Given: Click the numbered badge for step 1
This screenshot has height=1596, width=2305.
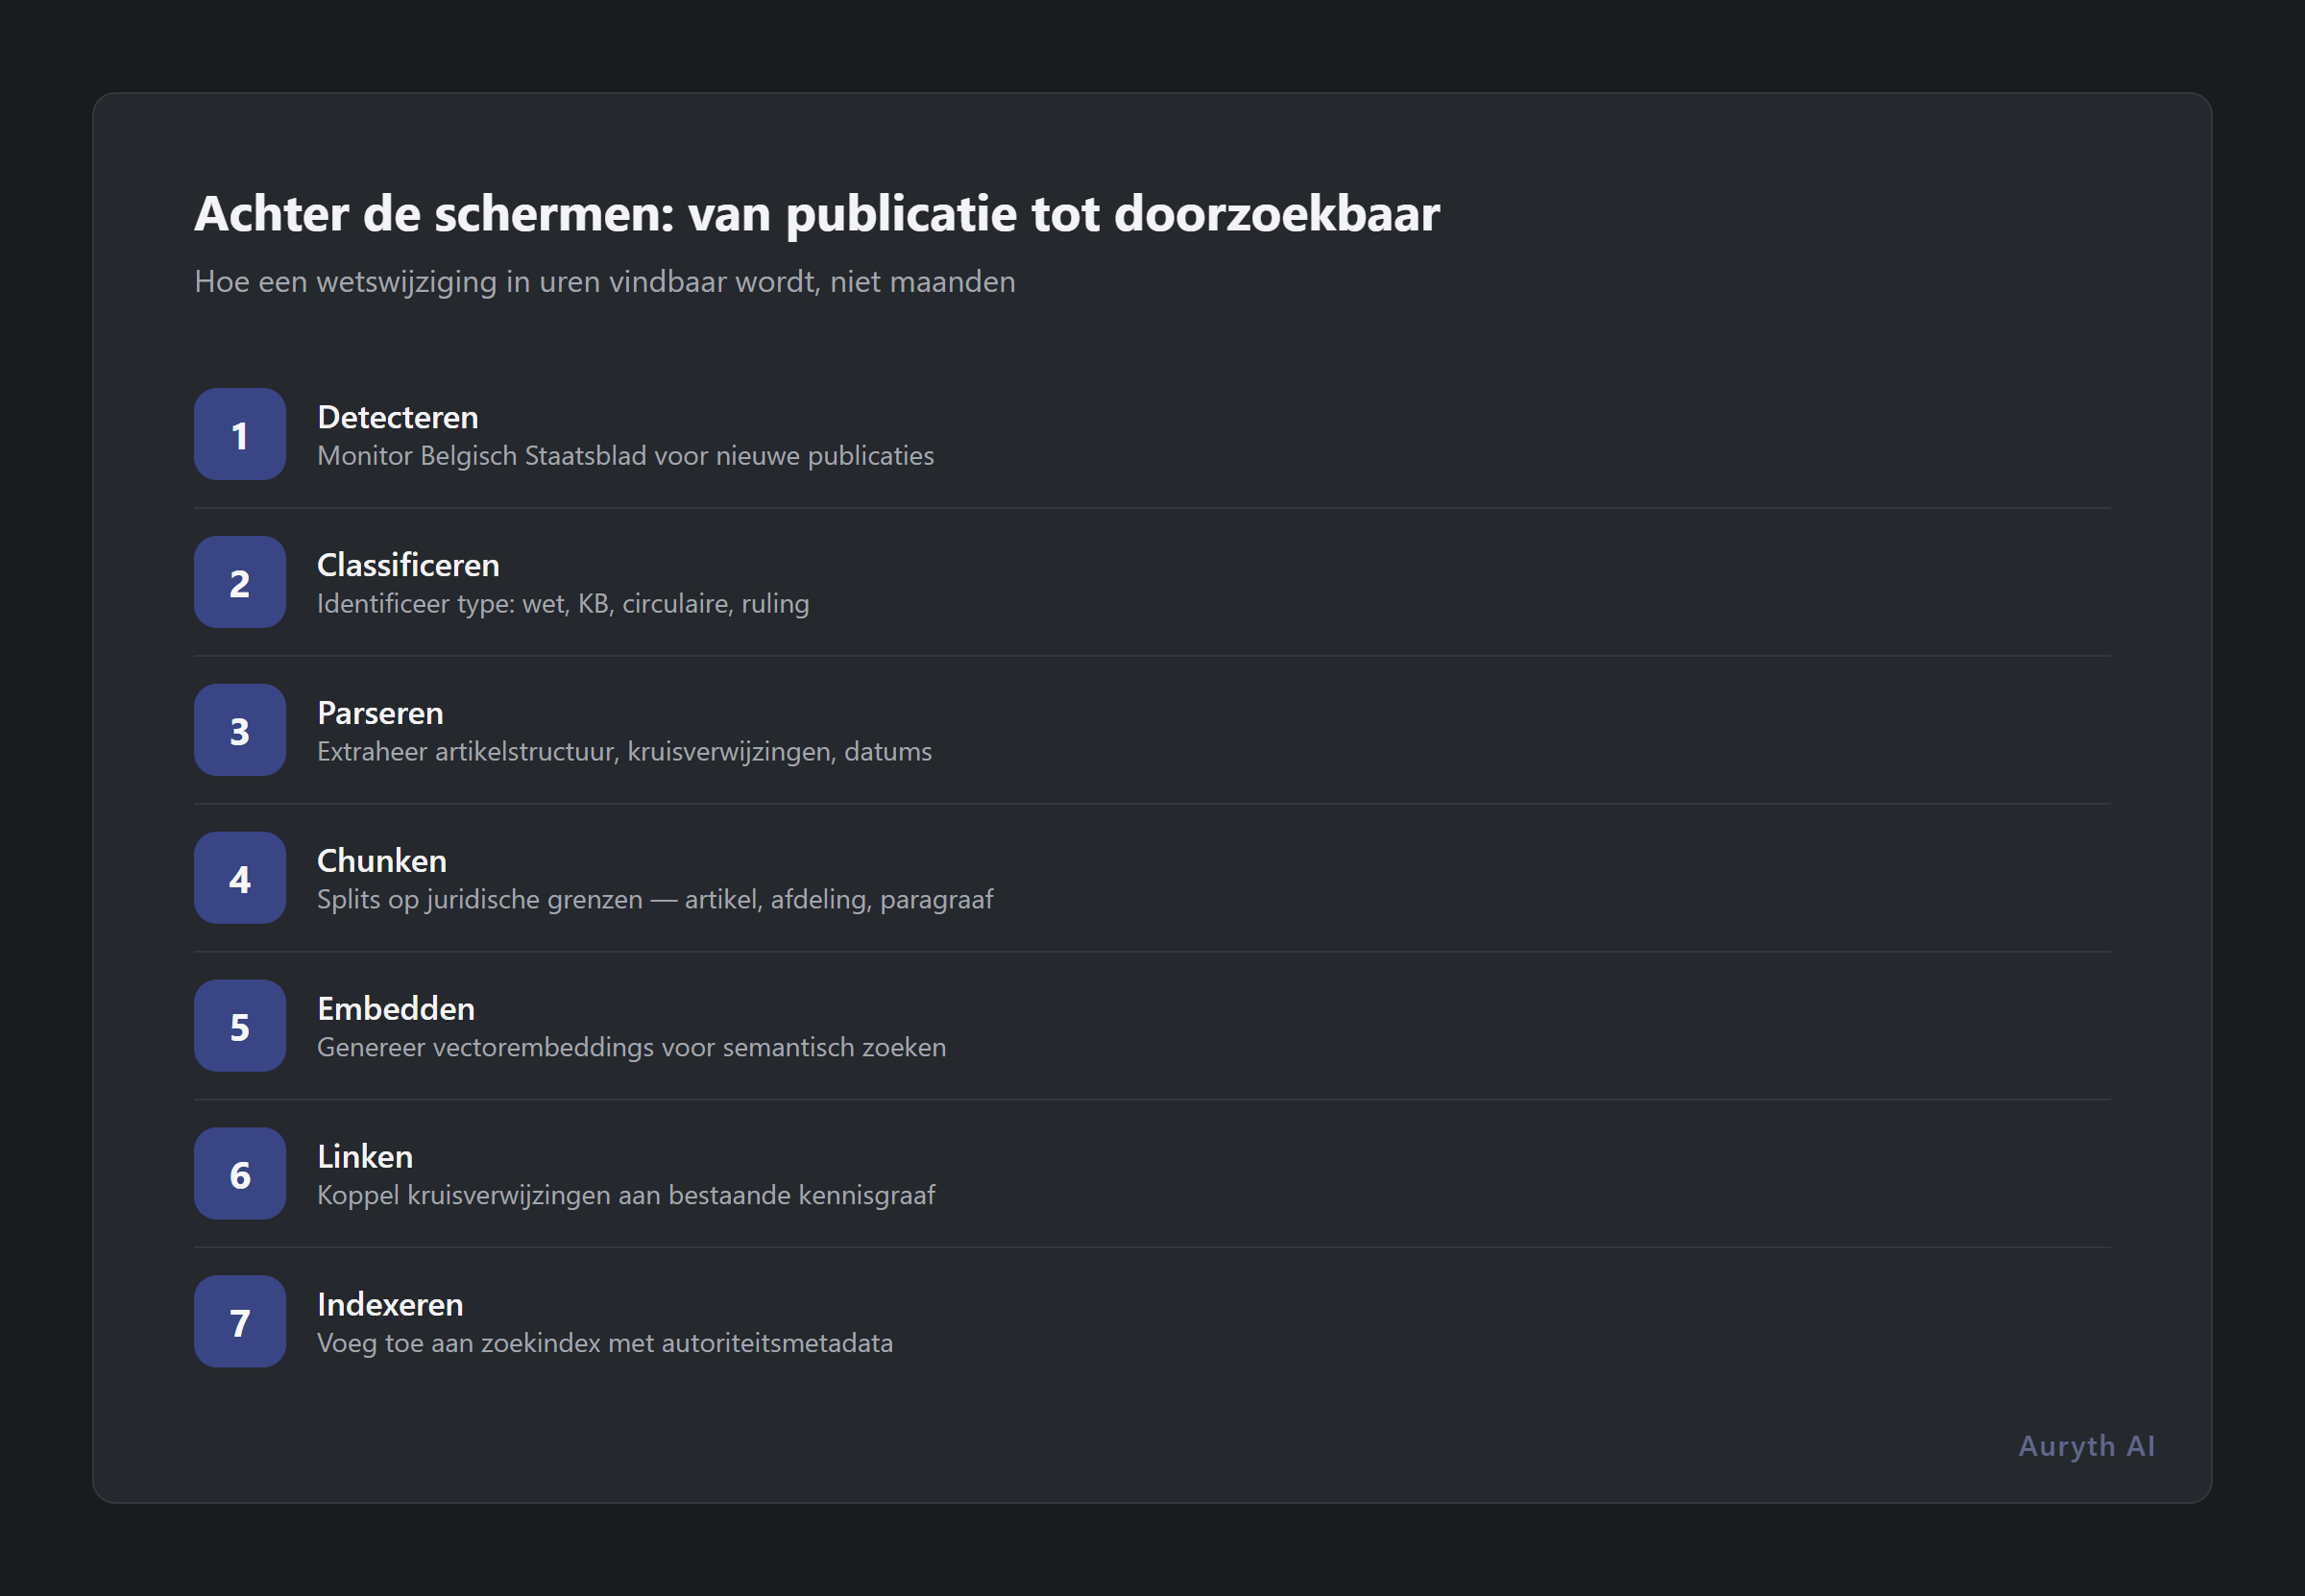Looking at the screenshot, I should click(239, 434).
